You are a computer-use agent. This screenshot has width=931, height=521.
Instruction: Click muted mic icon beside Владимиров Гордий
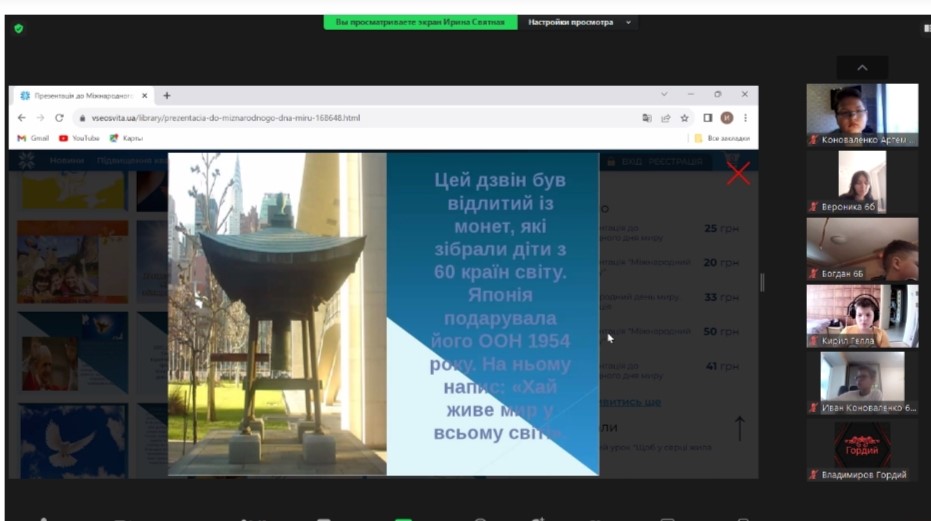click(813, 475)
